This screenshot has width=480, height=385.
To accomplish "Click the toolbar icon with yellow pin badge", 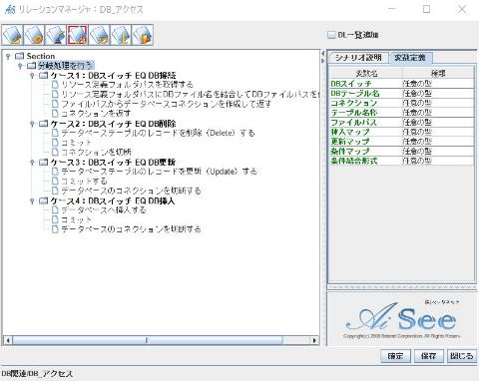I will coord(121,35).
